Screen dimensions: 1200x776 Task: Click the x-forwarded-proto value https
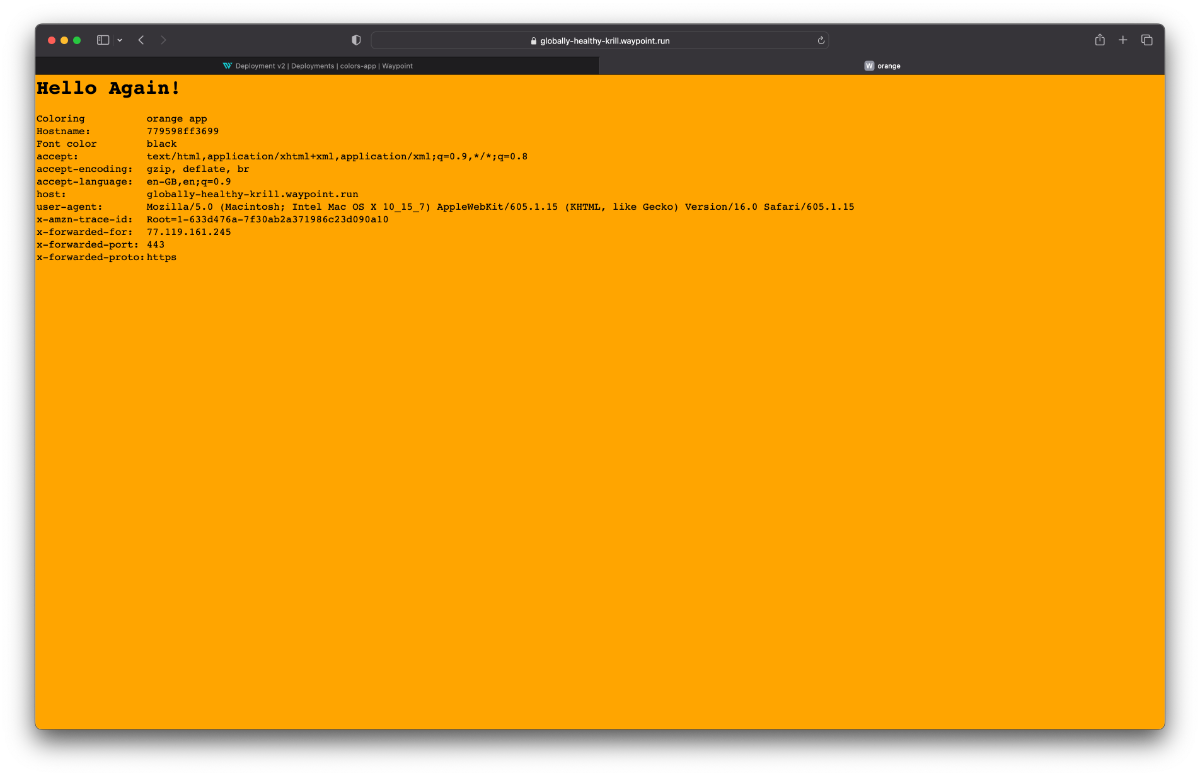click(162, 257)
